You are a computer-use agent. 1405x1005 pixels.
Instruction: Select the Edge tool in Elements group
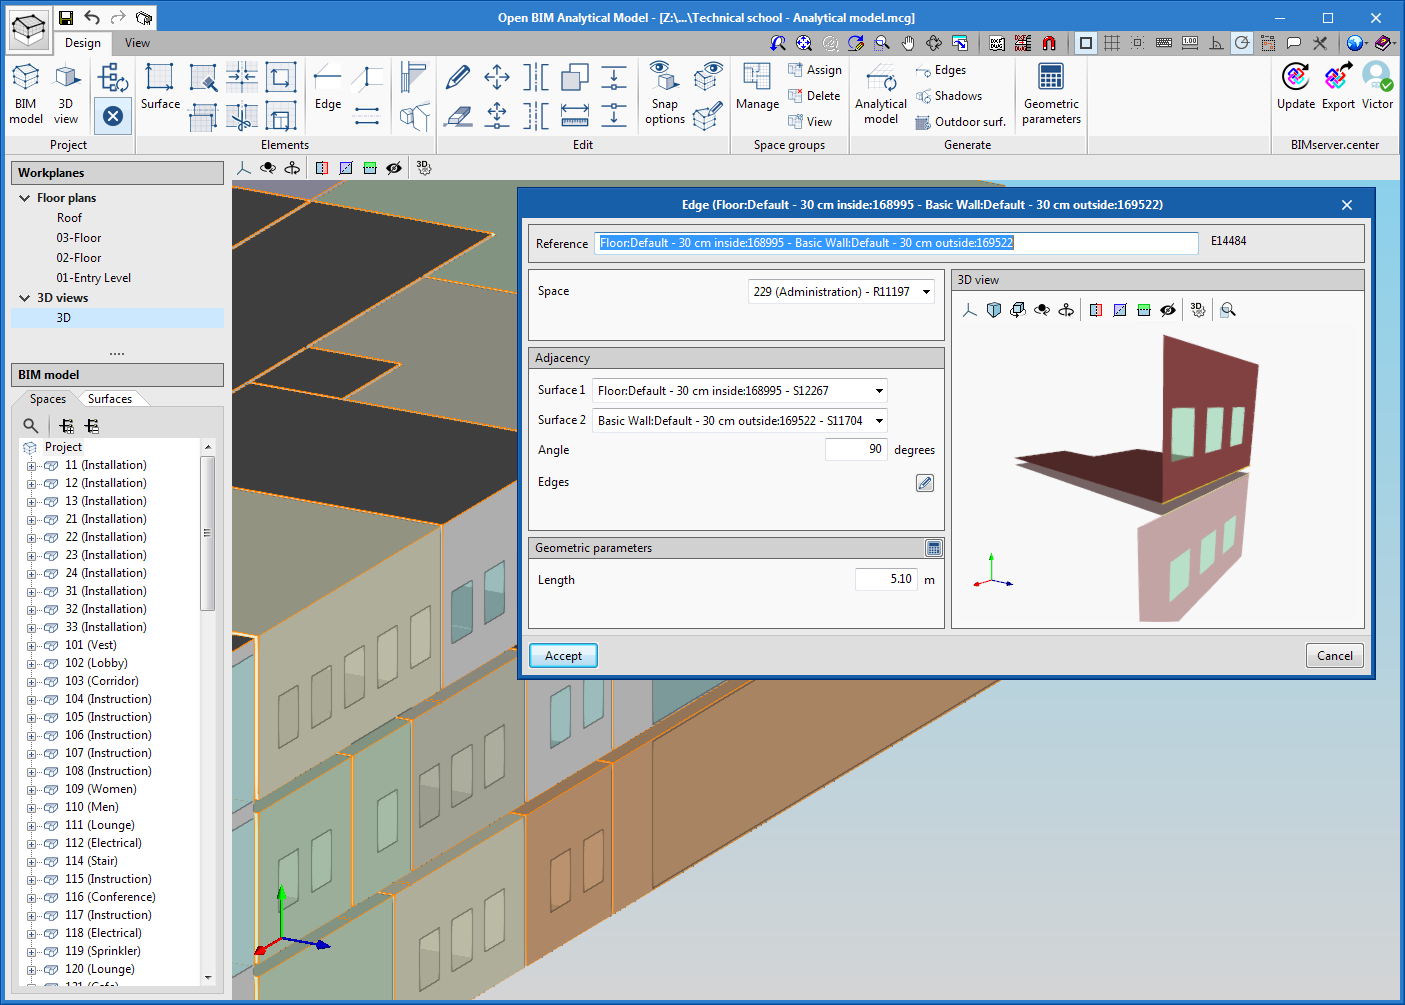[326, 86]
